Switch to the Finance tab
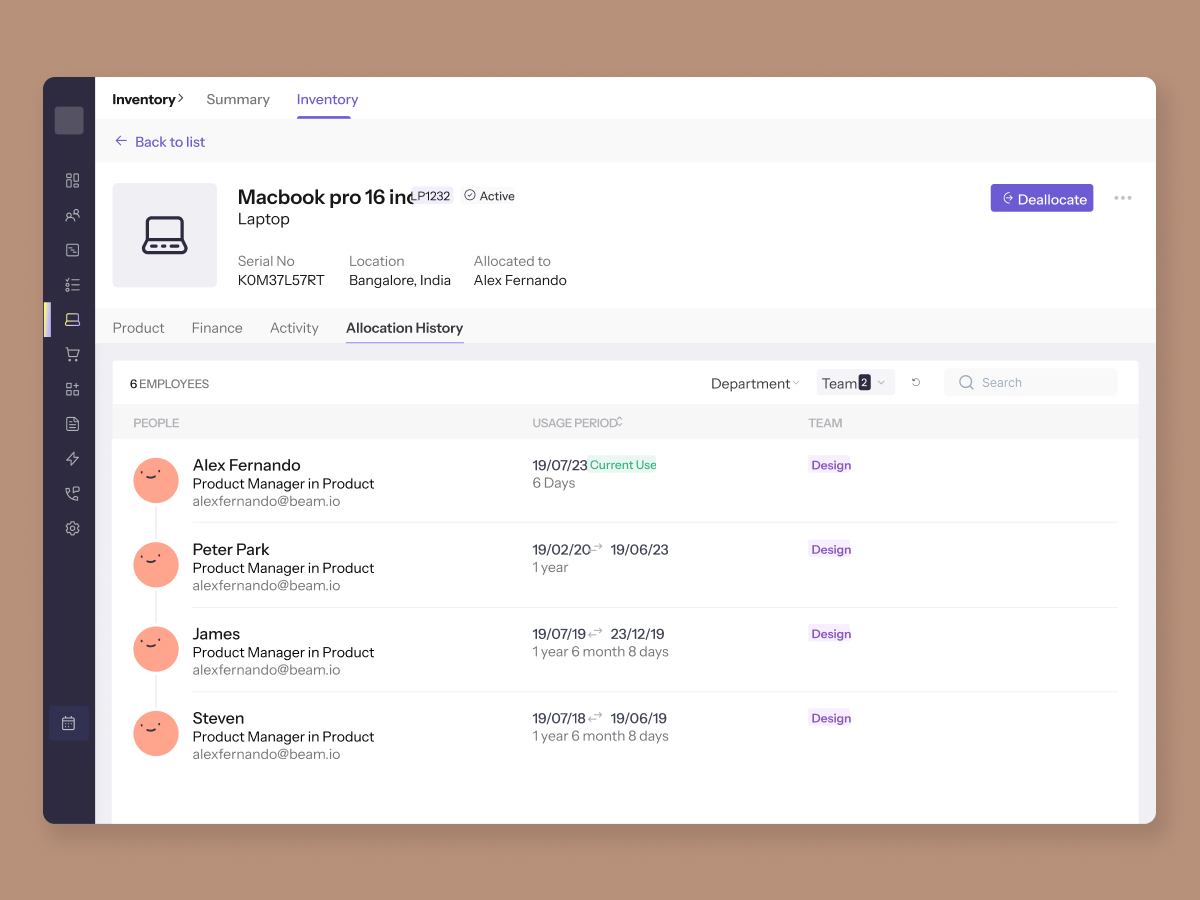This screenshot has width=1200, height=900. 217,328
